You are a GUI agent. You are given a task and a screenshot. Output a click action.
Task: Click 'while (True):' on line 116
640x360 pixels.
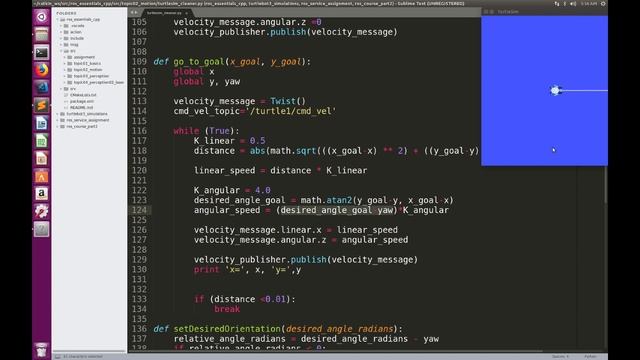click(207, 131)
